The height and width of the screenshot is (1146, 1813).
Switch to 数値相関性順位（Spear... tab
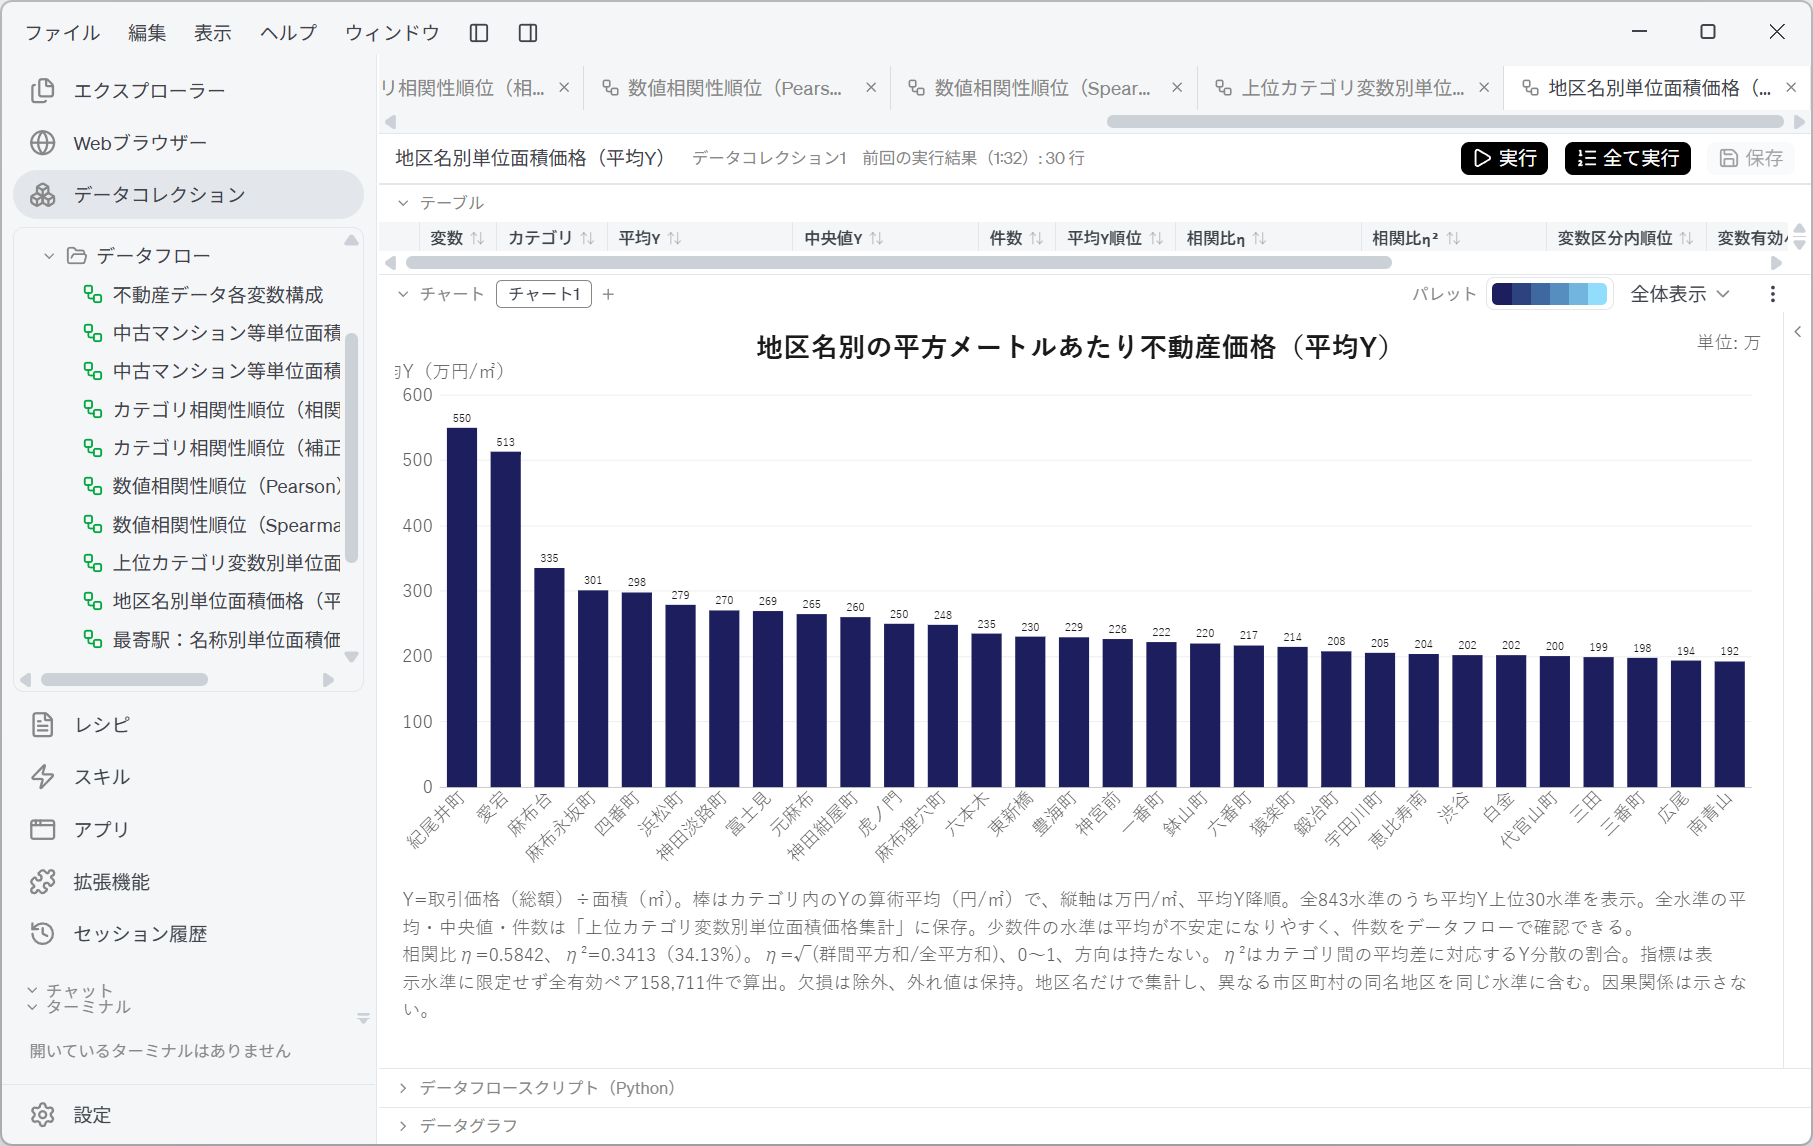coord(1042,88)
